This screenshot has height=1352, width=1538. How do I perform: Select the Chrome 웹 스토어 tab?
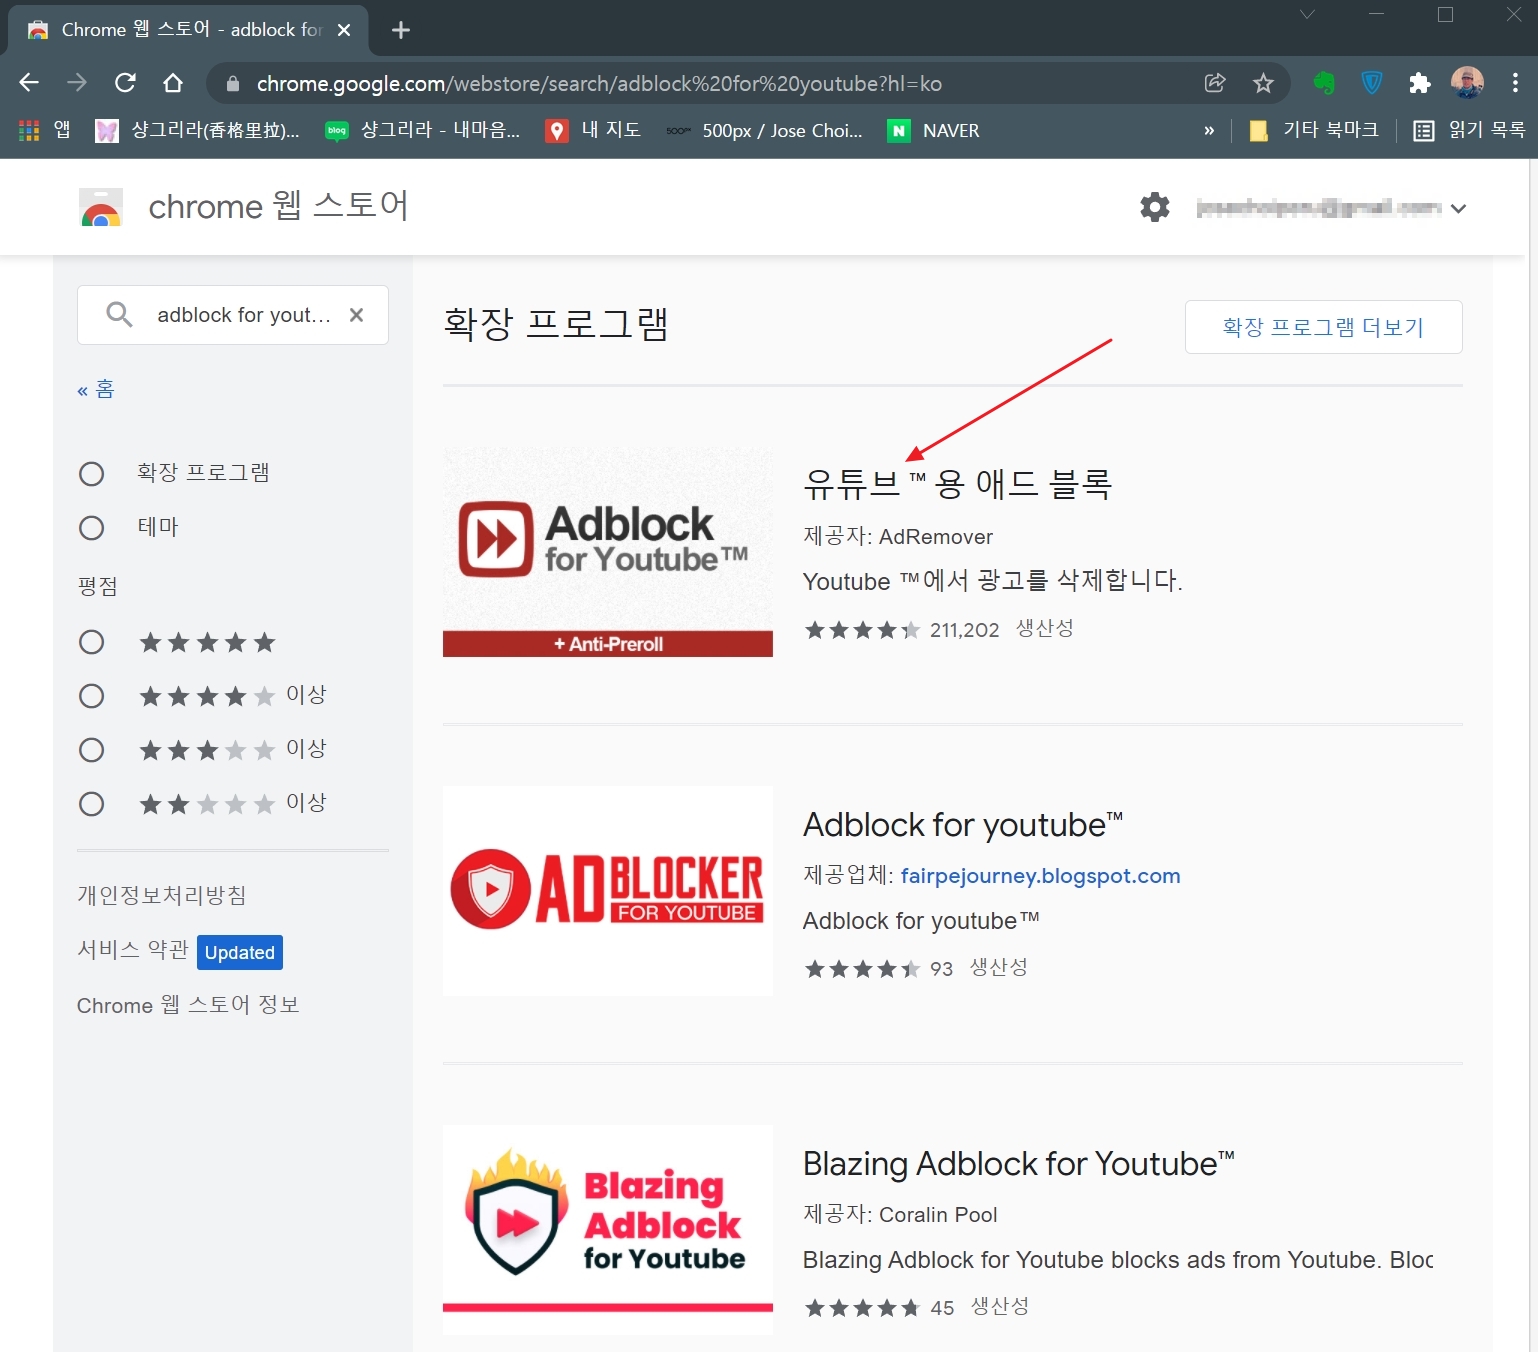187,30
